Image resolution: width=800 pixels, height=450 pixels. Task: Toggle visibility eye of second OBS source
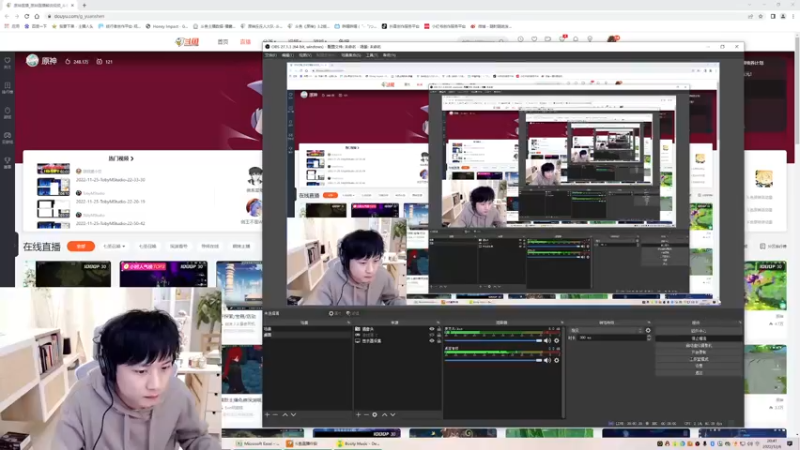click(432, 335)
